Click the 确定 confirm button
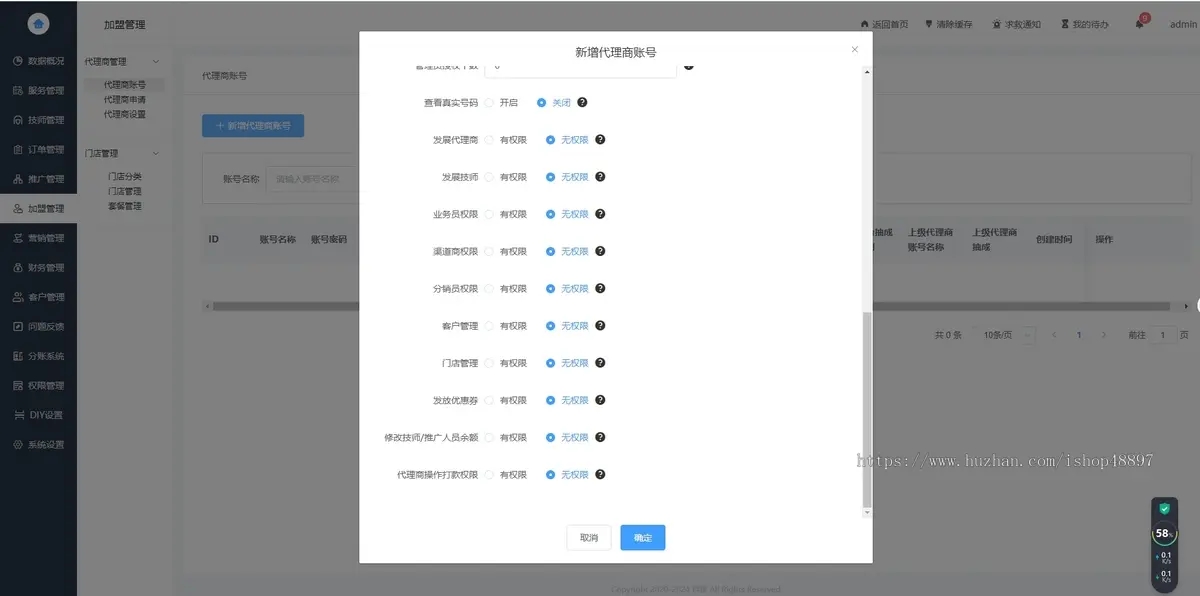This screenshot has width=1200, height=596. click(642, 537)
